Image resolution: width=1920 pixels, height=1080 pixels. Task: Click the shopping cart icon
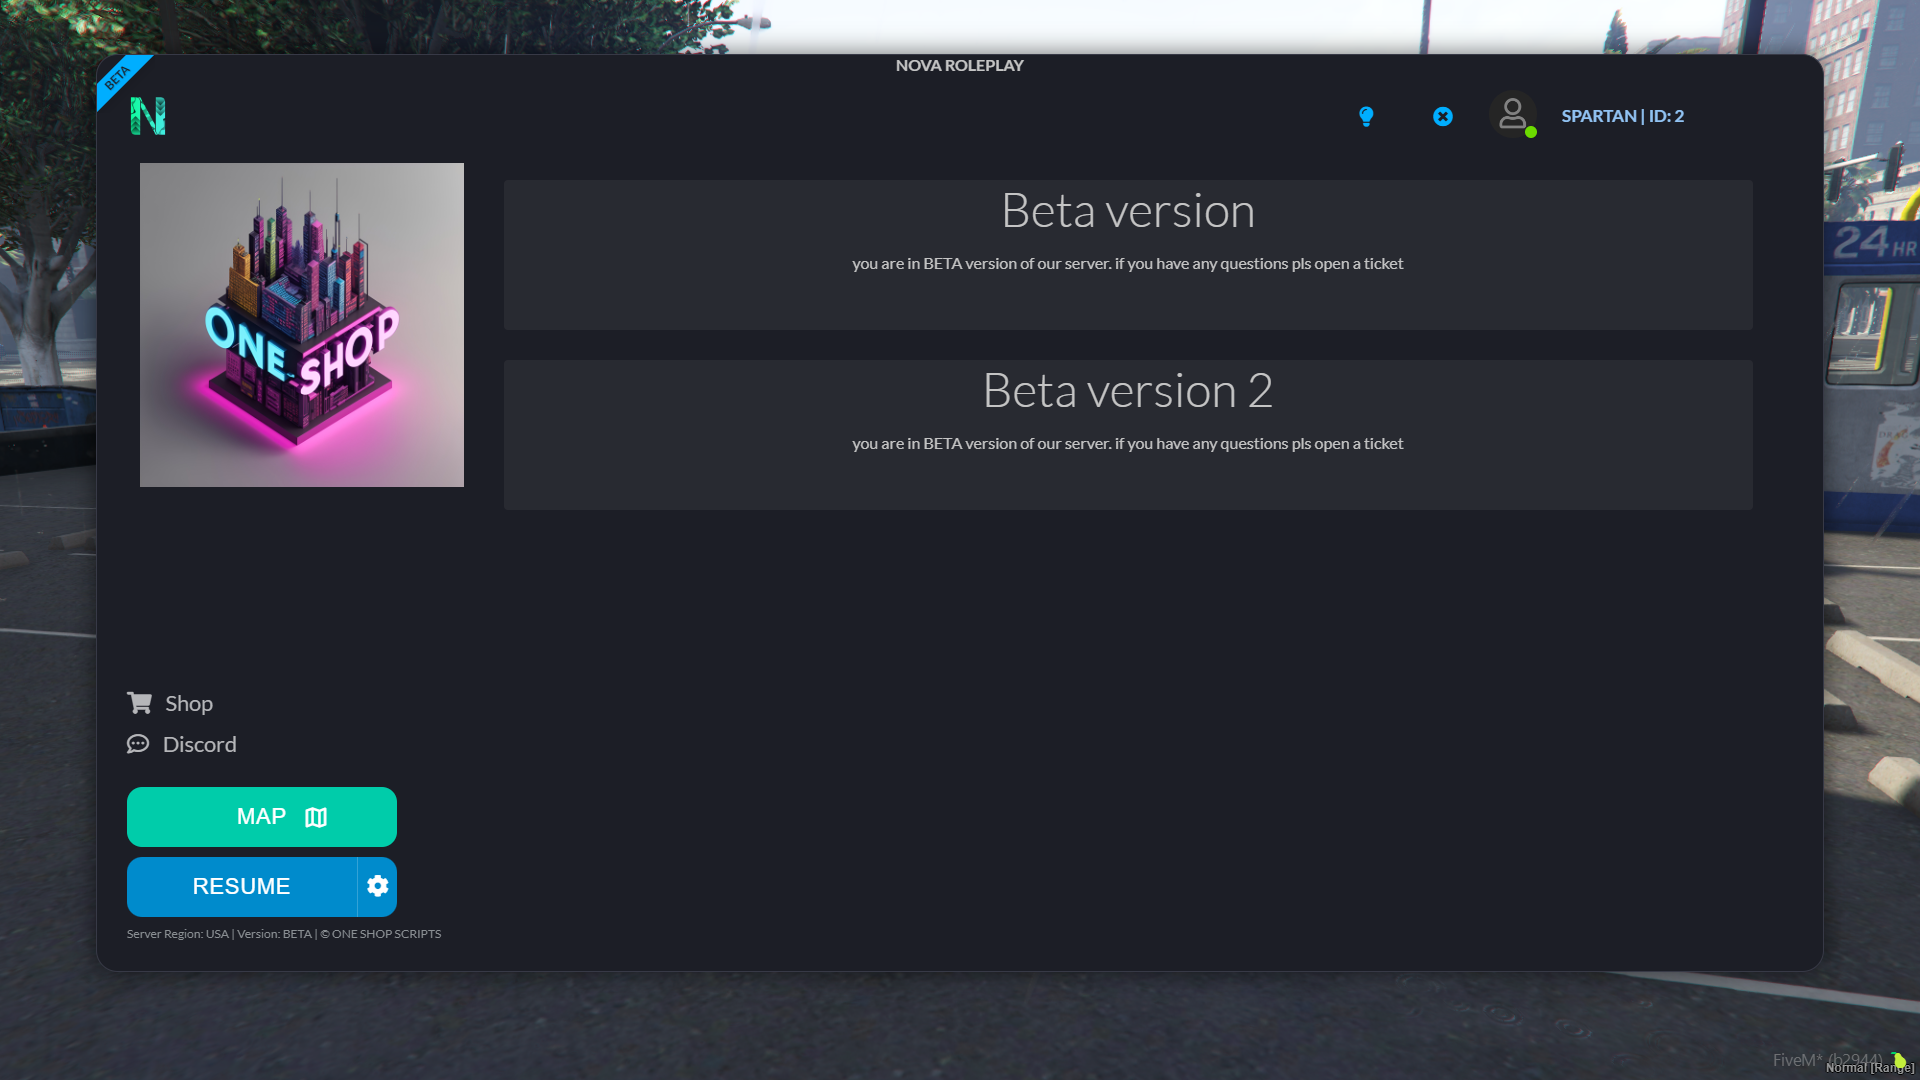(139, 703)
